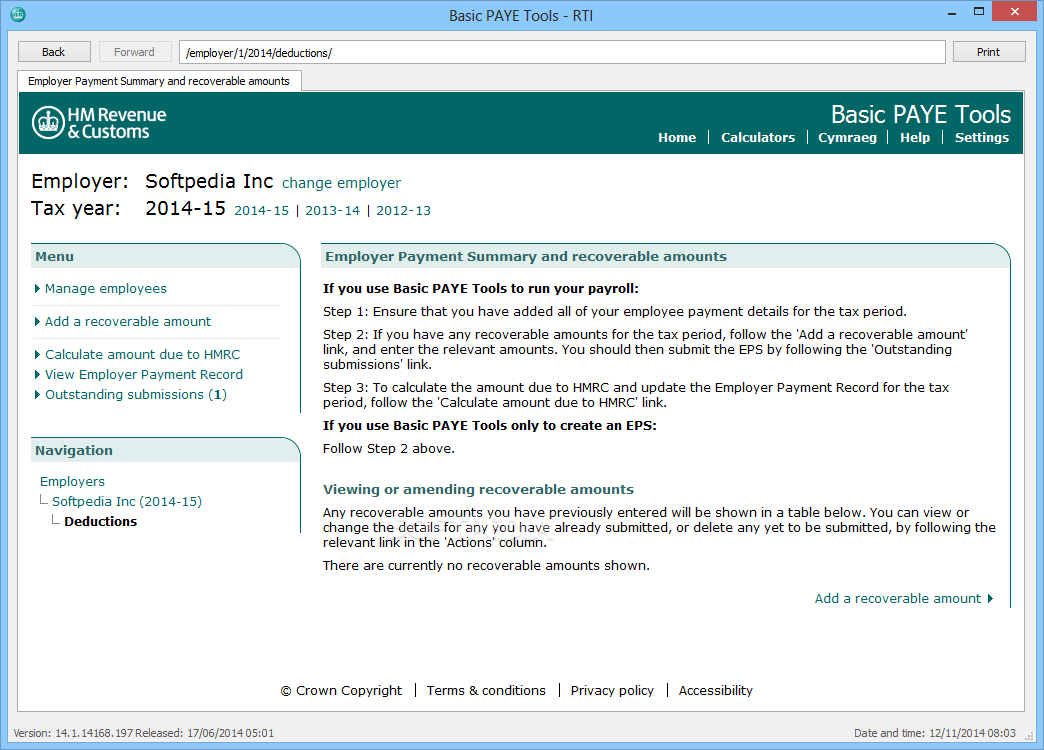Image resolution: width=1044 pixels, height=750 pixels.
Task: Open the Home menu item
Action: [x=677, y=137]
